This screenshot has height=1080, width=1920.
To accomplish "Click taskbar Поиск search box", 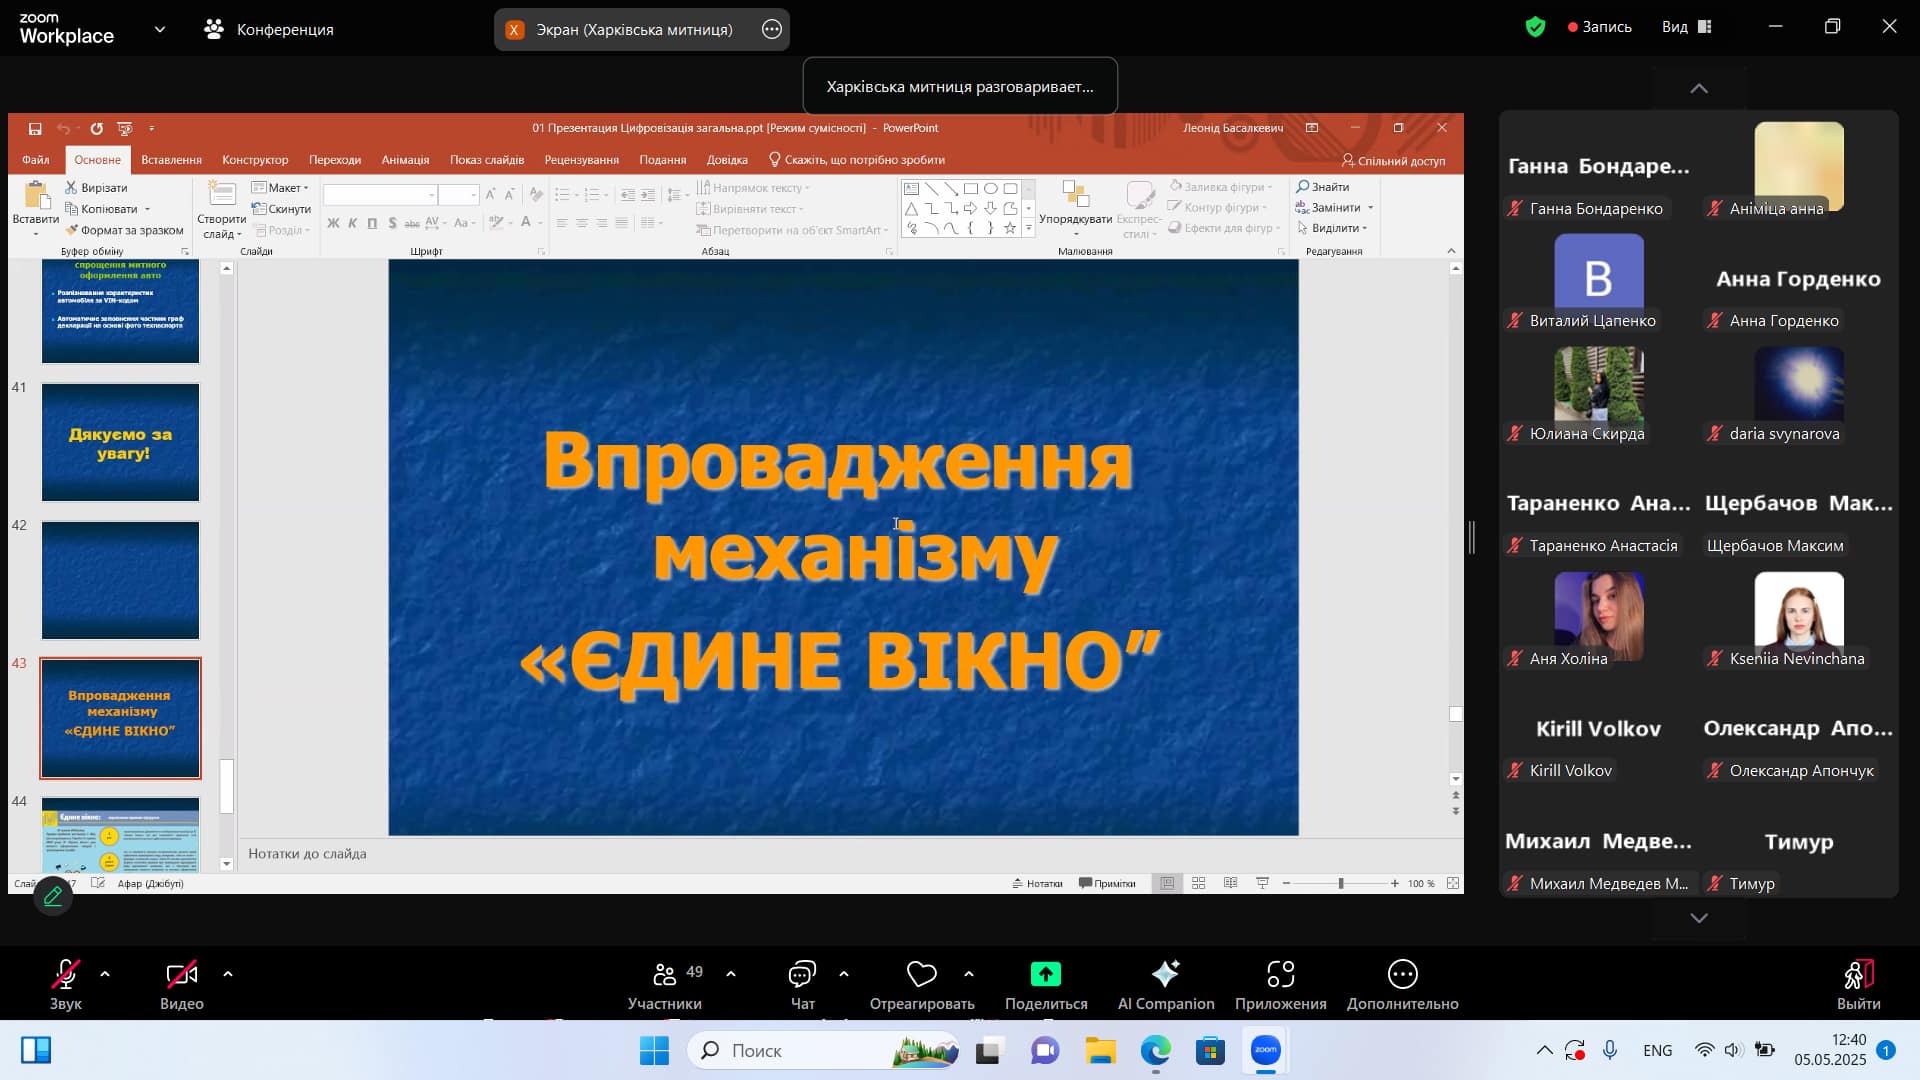I will click(x=824, y=1050).
